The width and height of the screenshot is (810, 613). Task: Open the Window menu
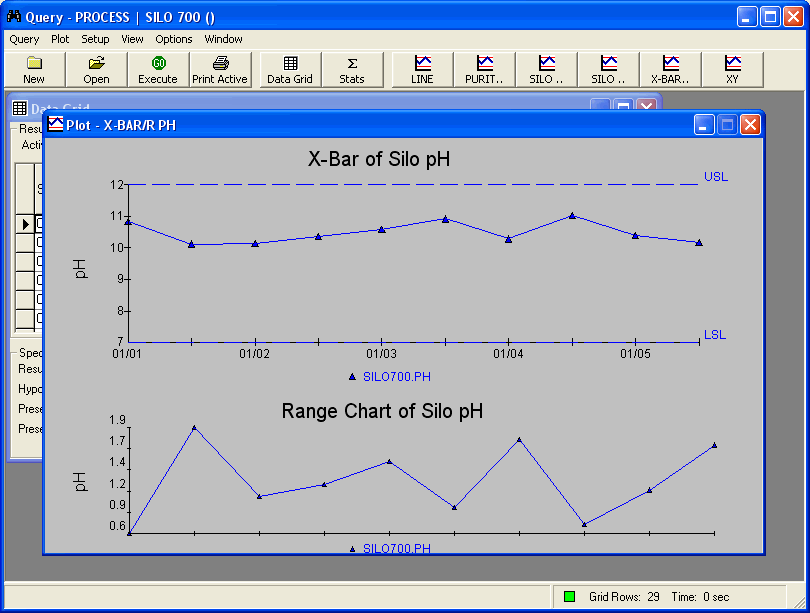pyautogui.click(x=223, y=39)
